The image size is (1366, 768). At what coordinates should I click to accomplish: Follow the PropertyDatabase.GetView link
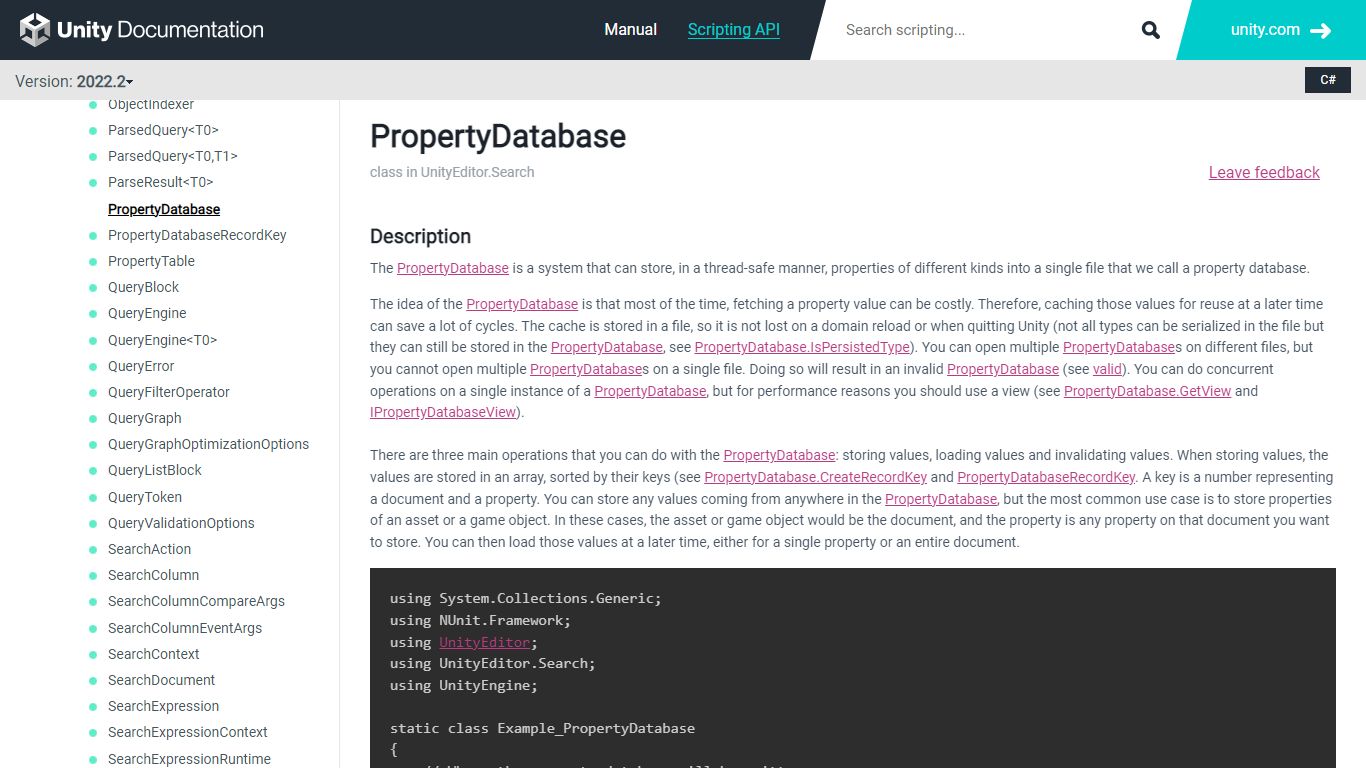coord(1147,391)
